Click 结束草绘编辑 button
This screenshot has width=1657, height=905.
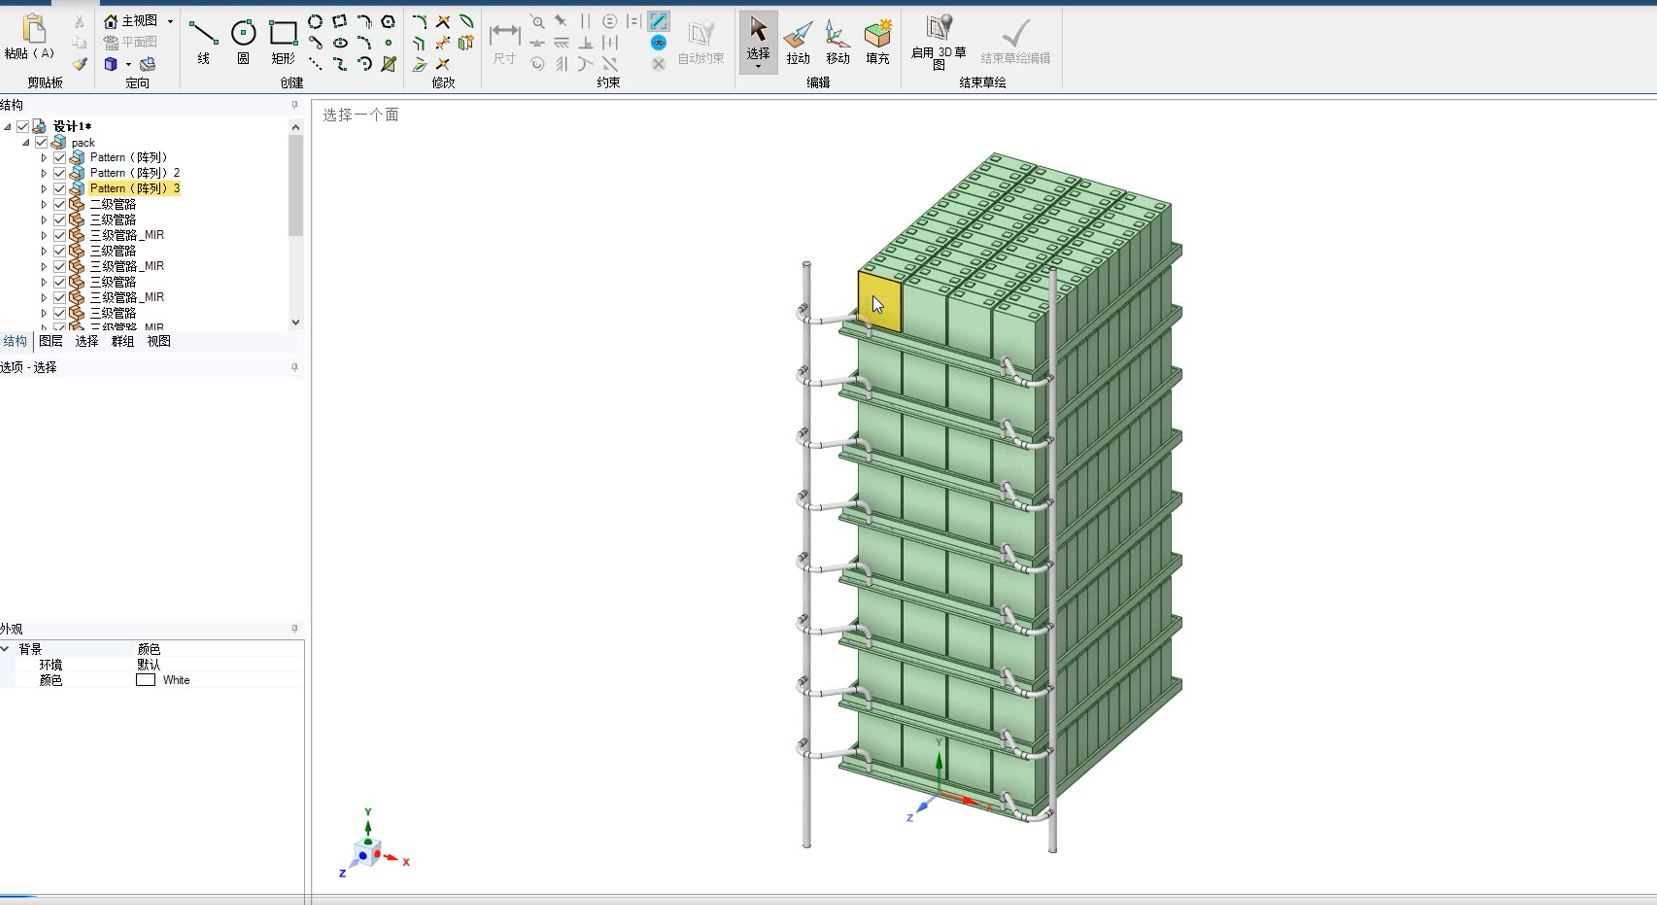click(1015, 42)
